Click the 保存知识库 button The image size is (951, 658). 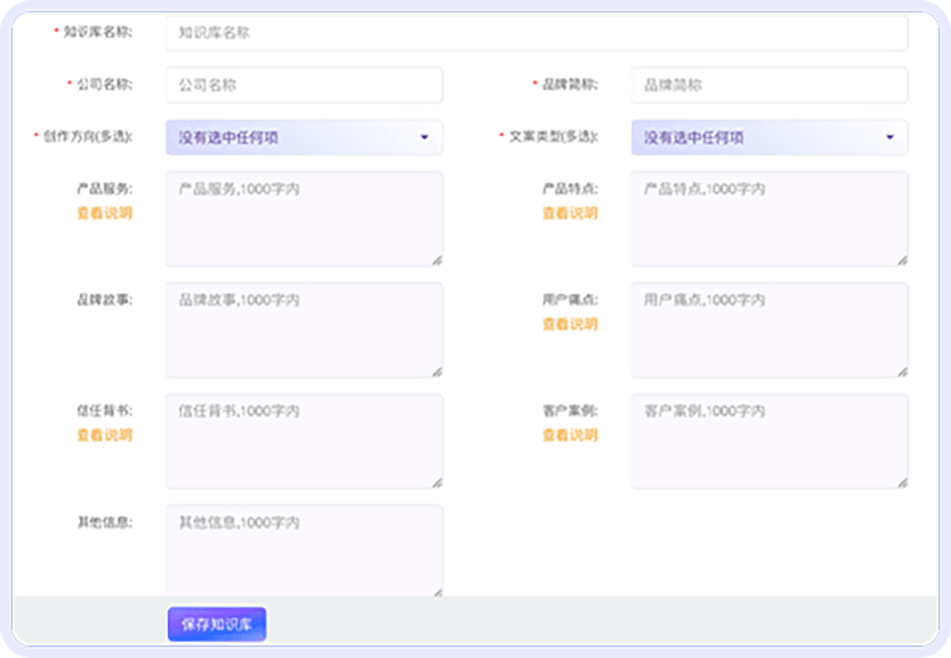tap(217, 624)
